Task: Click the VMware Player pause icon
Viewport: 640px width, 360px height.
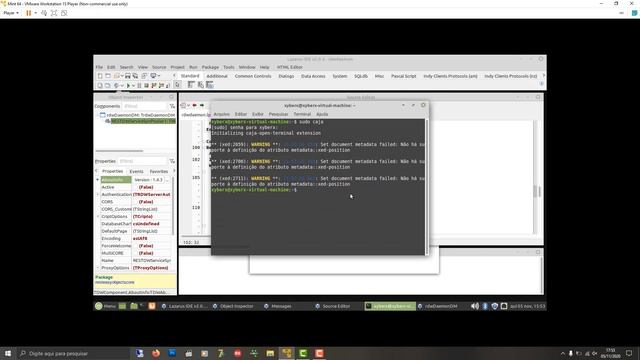Action: click(x=29, y=13)
